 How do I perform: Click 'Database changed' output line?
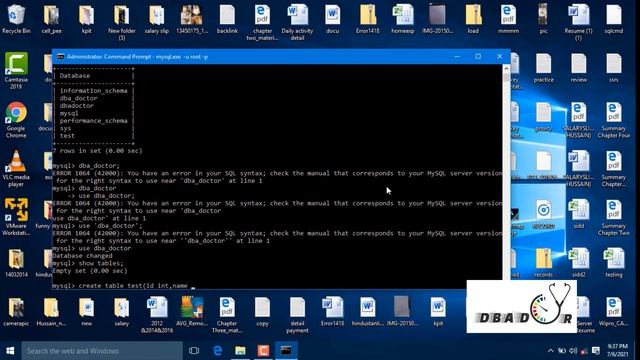coord(82,256)
